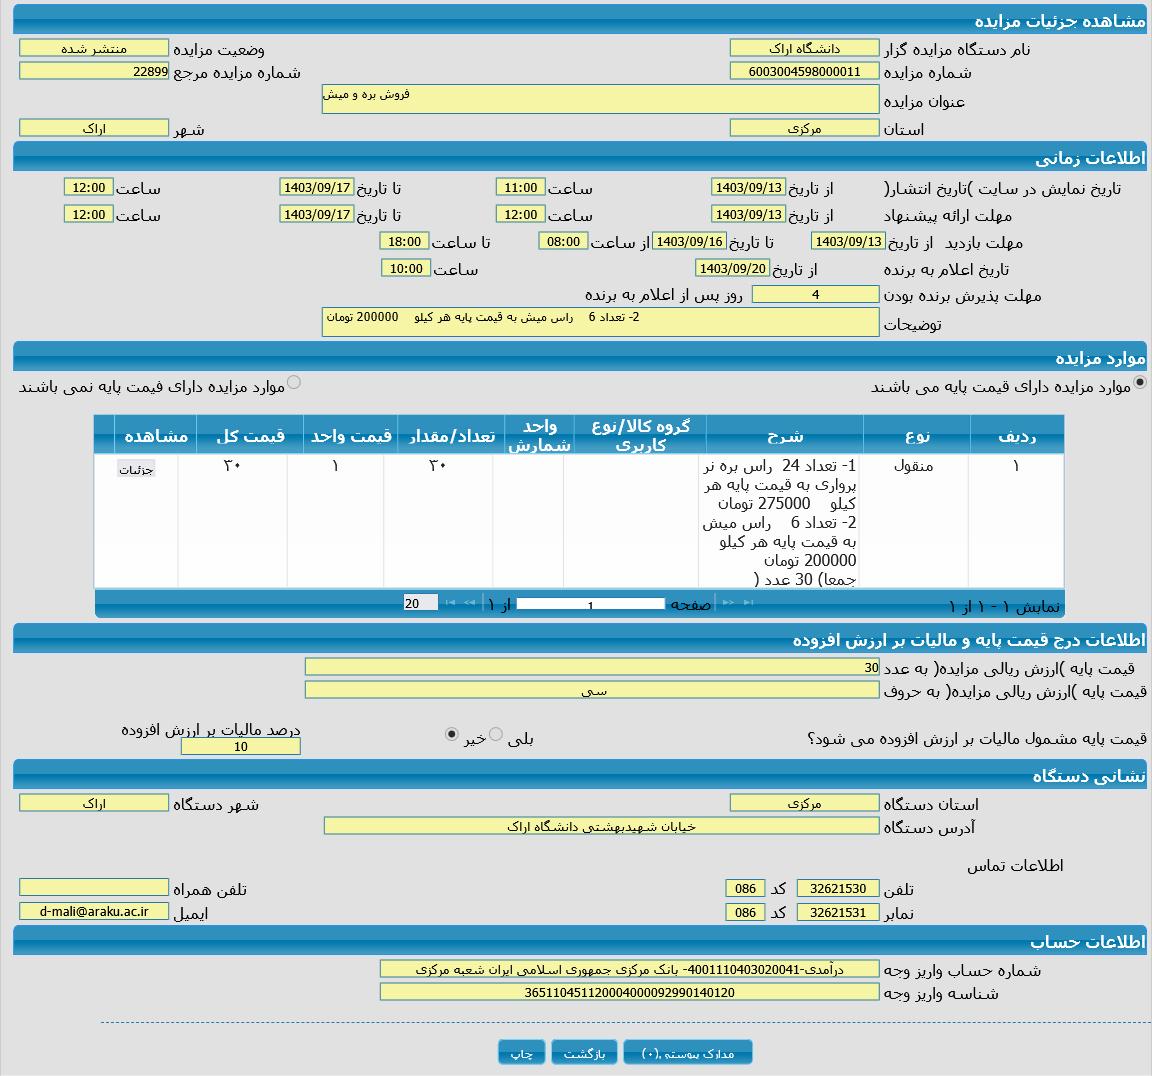Click the 'درصد مالیات بر ارزش افزوده' field

point(240,747)
